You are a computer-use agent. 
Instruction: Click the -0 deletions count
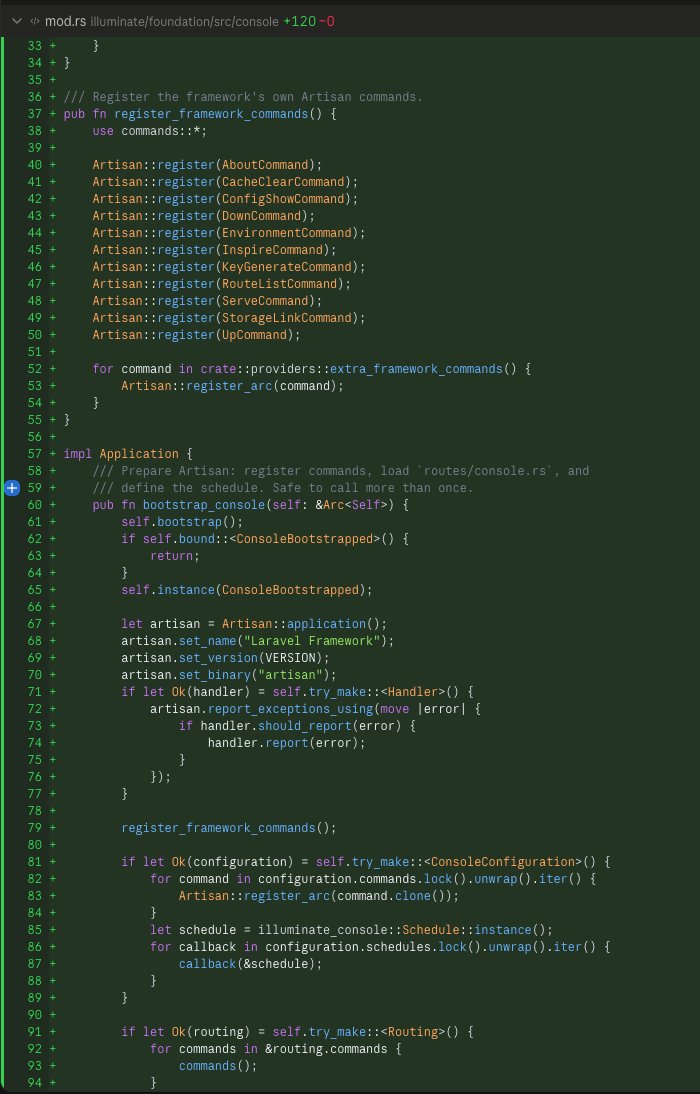click(x=327, y=22)
